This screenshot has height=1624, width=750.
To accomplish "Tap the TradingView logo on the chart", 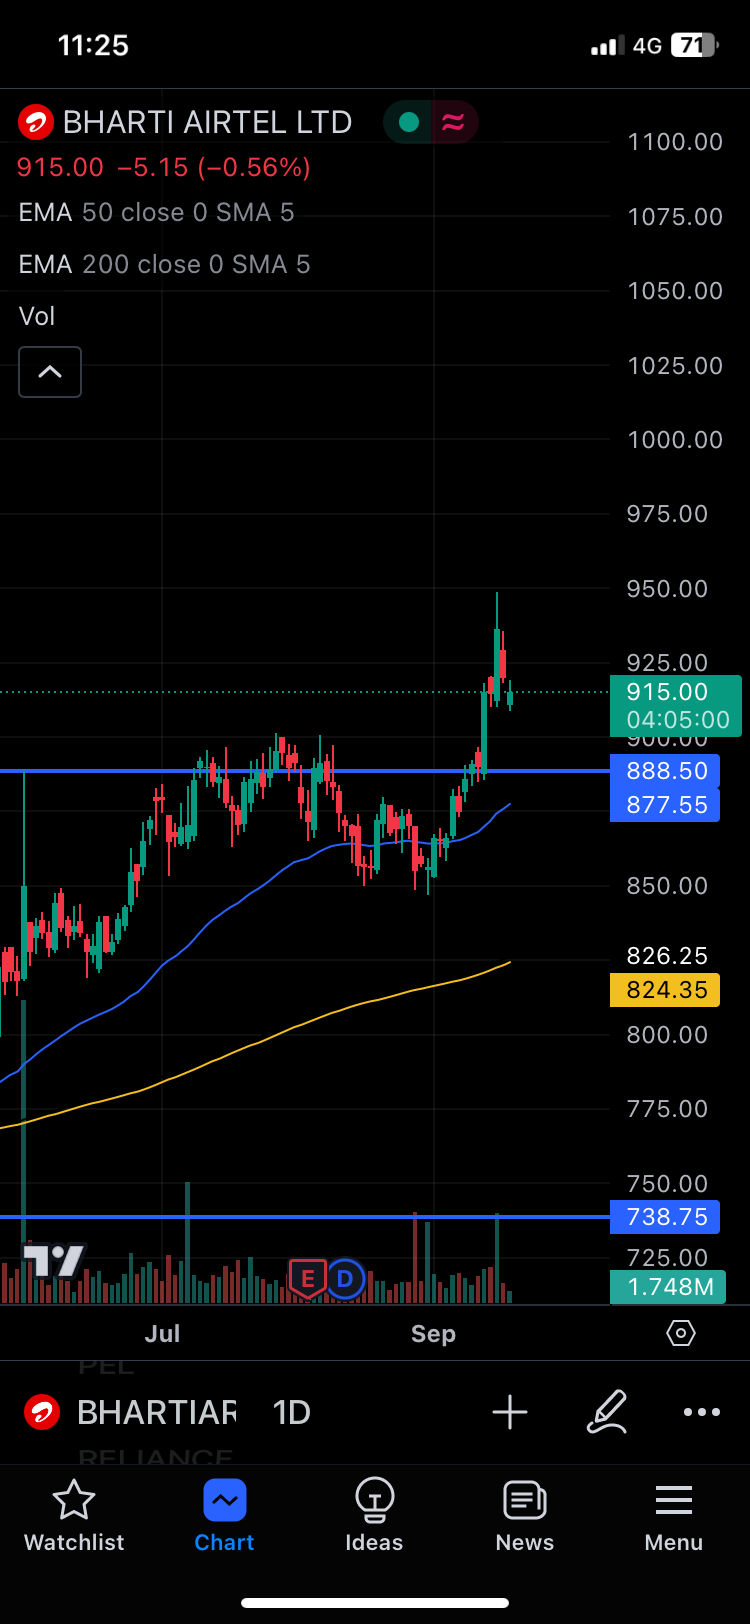I will click(x=54, y=1260).
